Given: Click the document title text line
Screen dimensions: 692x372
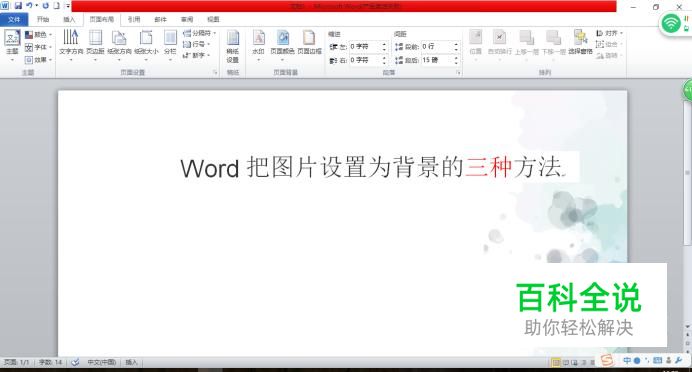Looking at the screenshot, I should pos(373,167).
